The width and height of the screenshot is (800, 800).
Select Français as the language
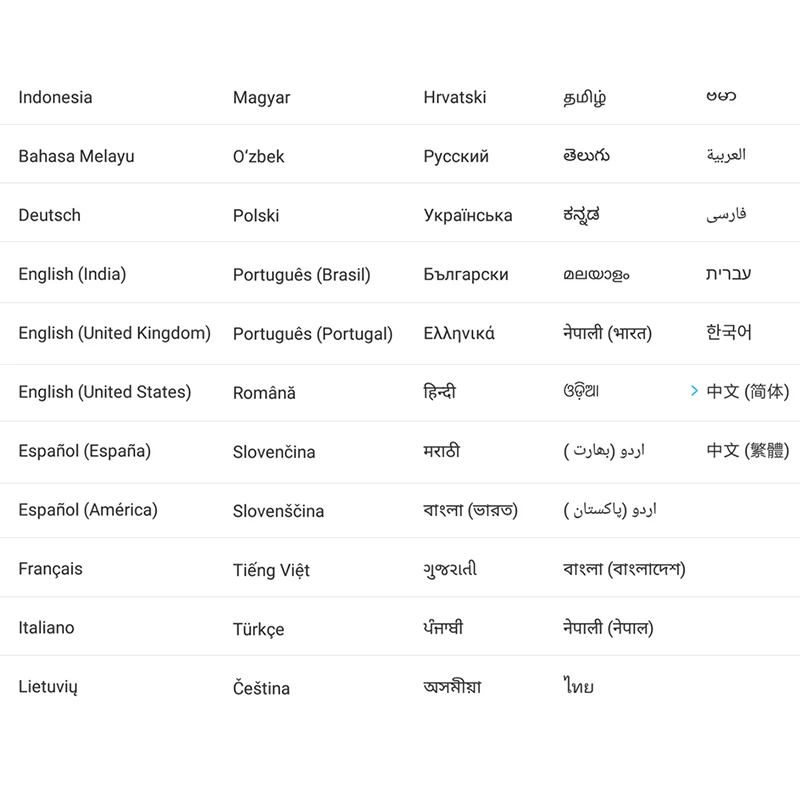[x=50, y=569]
